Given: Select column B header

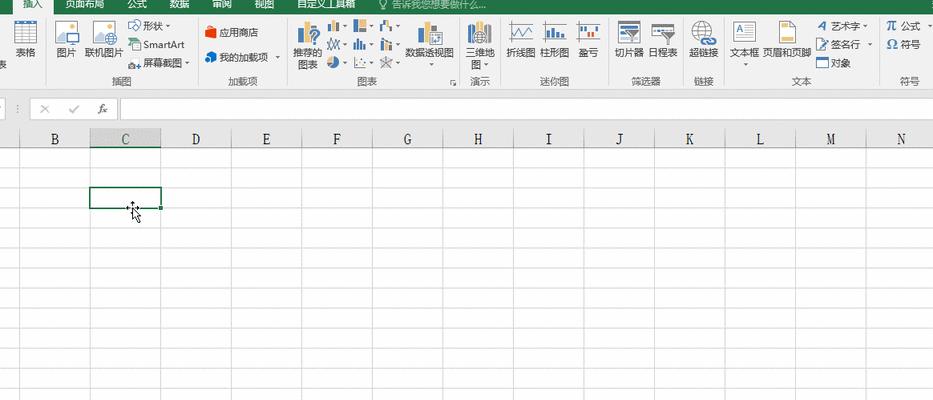Looking at the screenshot, I should [x=55, y=139].
